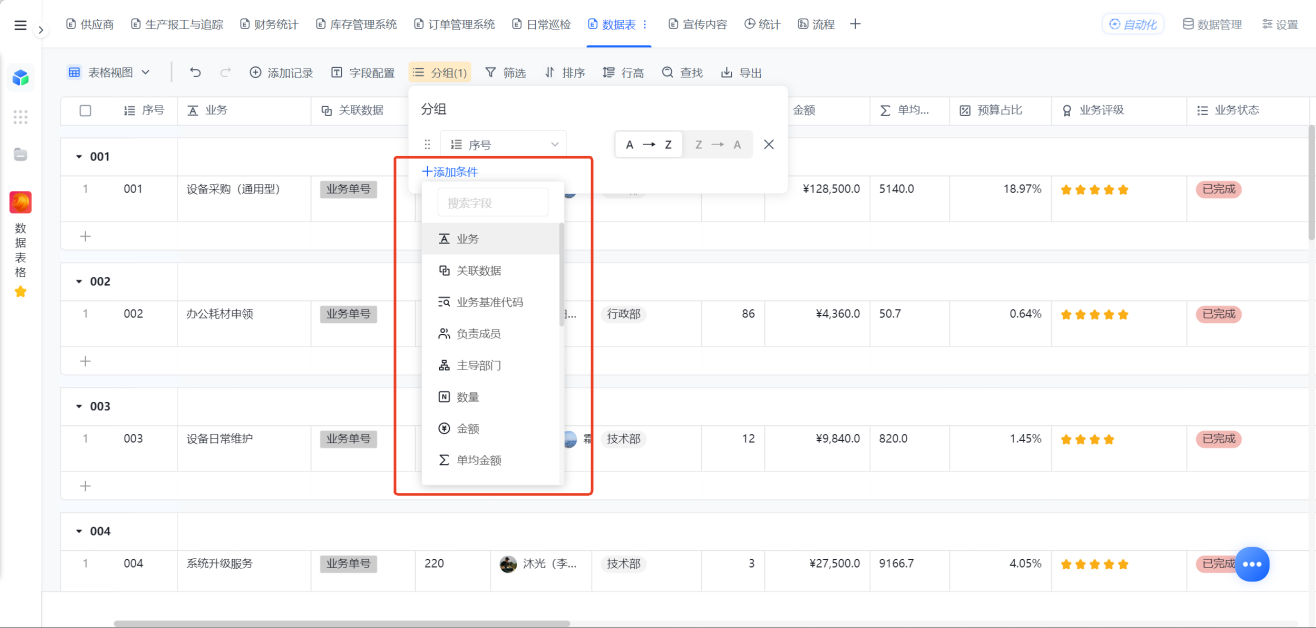Viewport: 1316px width, 628px height.
Task: Collapse group 004
Action: point(79,531)
